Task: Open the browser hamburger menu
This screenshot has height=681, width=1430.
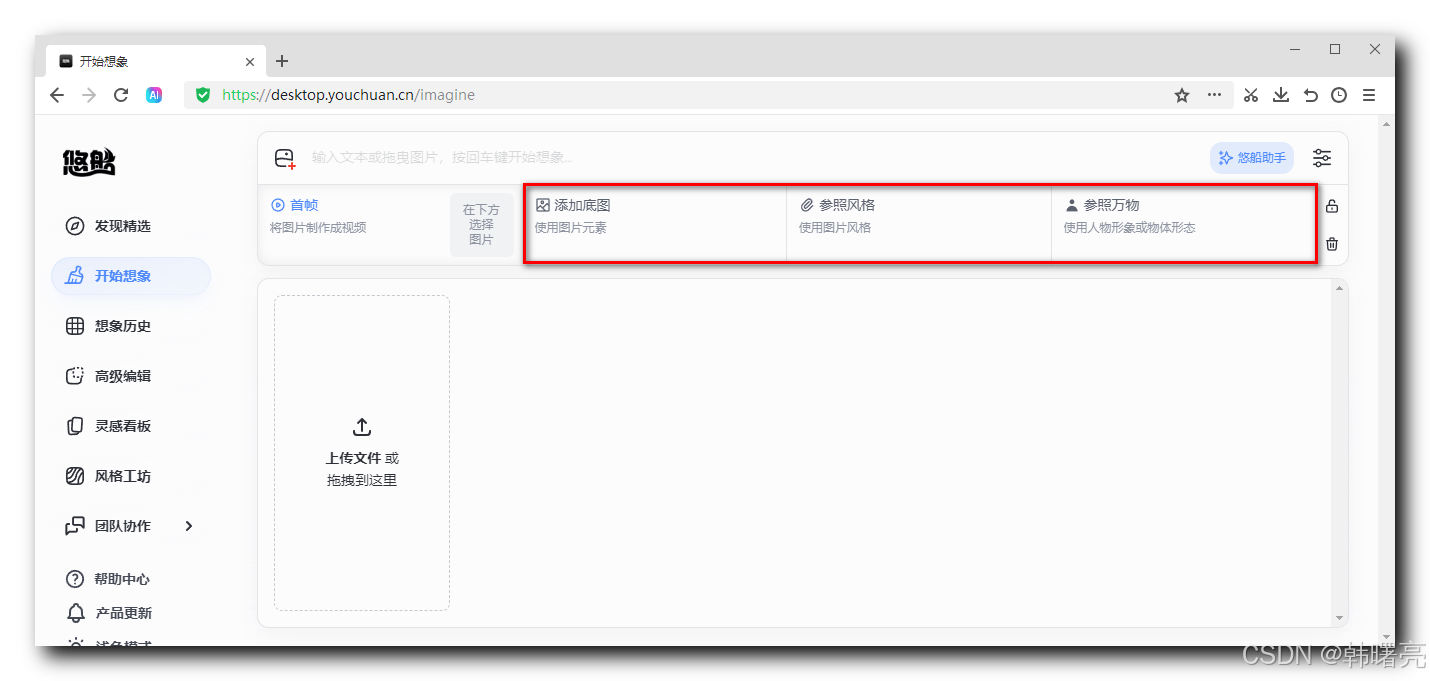Action: (x=1369, y=95)
